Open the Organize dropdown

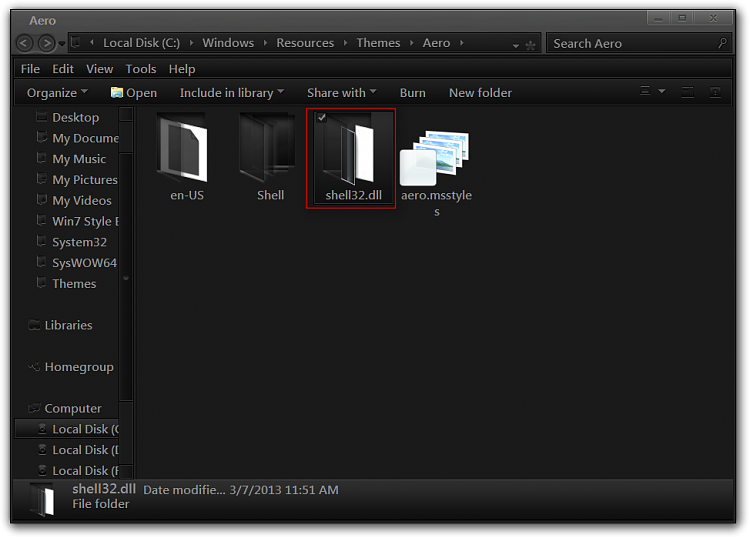[x=57, y=93]
